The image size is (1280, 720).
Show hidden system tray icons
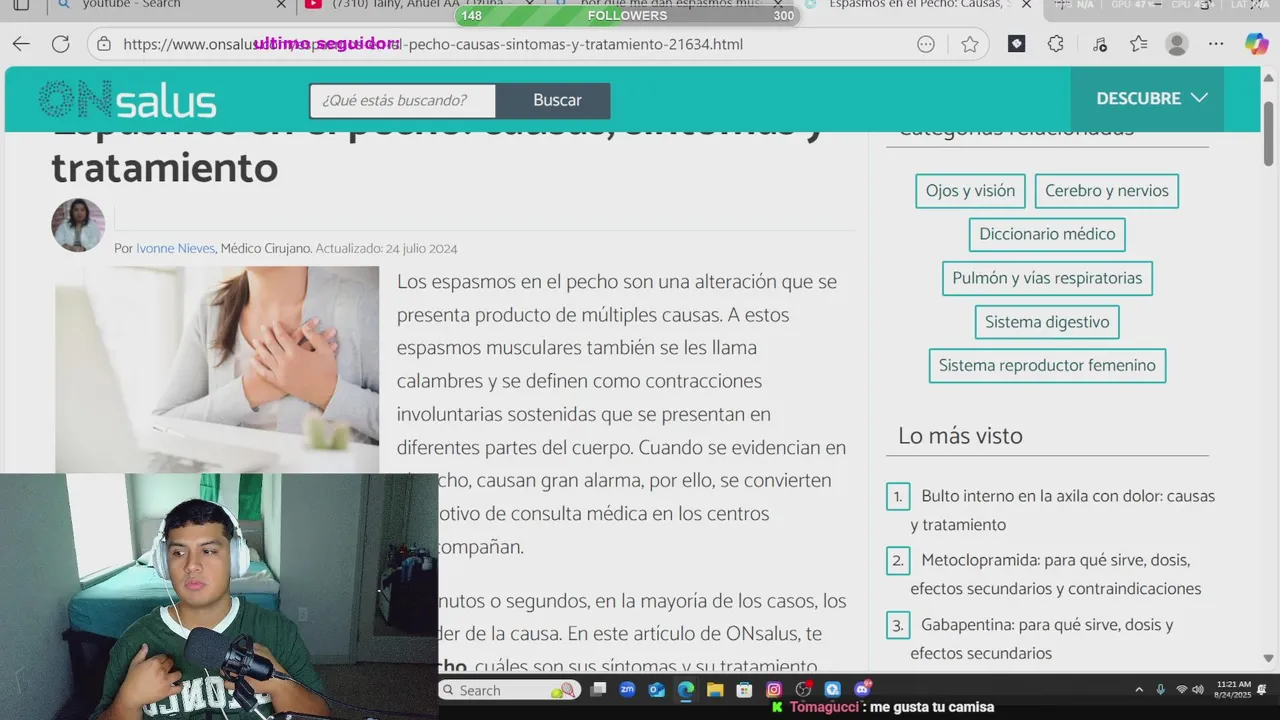point(1139,690)
